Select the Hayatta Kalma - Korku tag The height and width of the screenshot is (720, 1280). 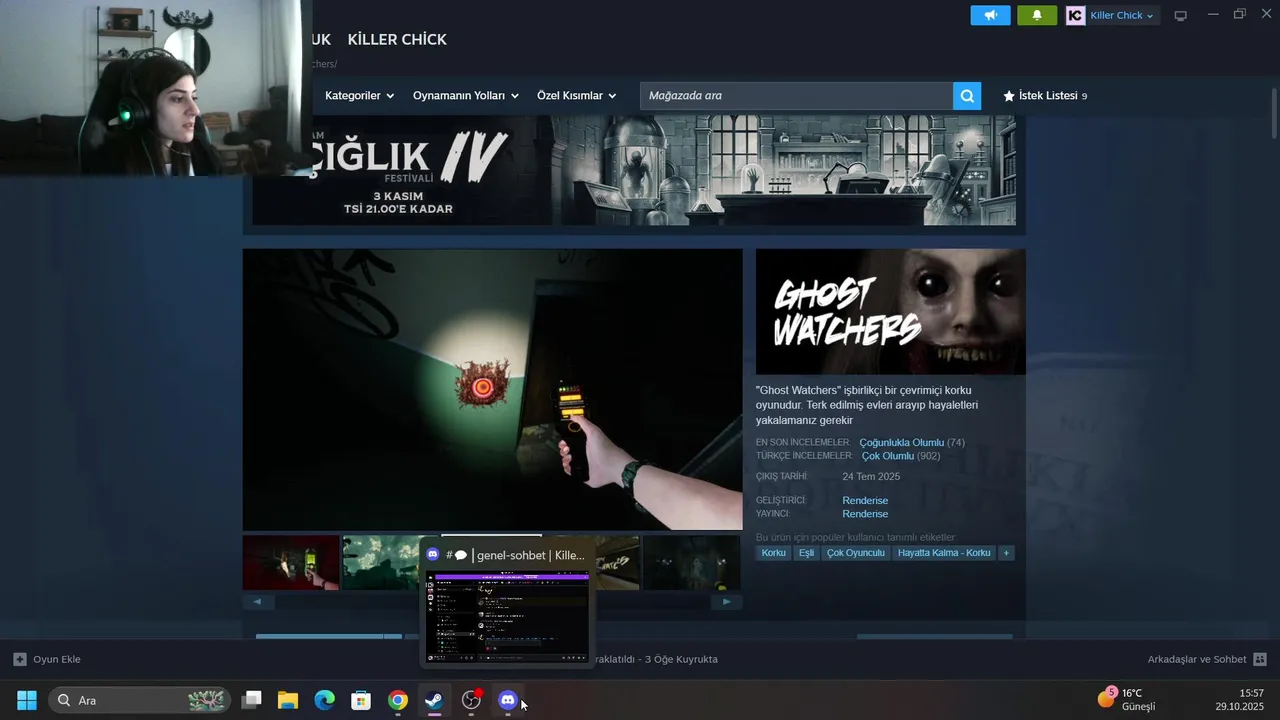pos(944,553)
